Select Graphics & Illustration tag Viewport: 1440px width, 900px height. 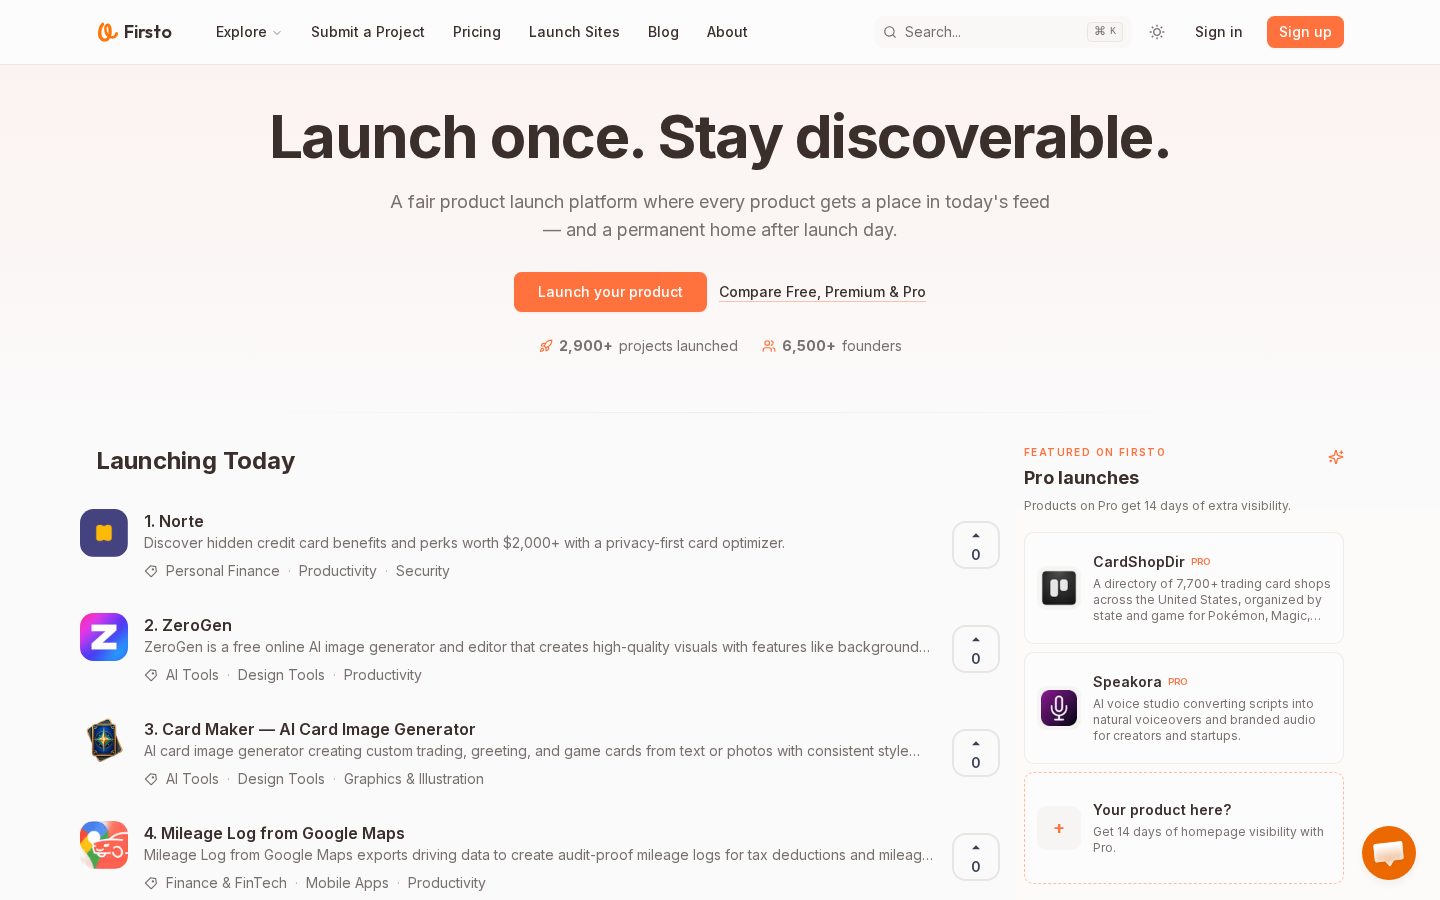point(414,779)
